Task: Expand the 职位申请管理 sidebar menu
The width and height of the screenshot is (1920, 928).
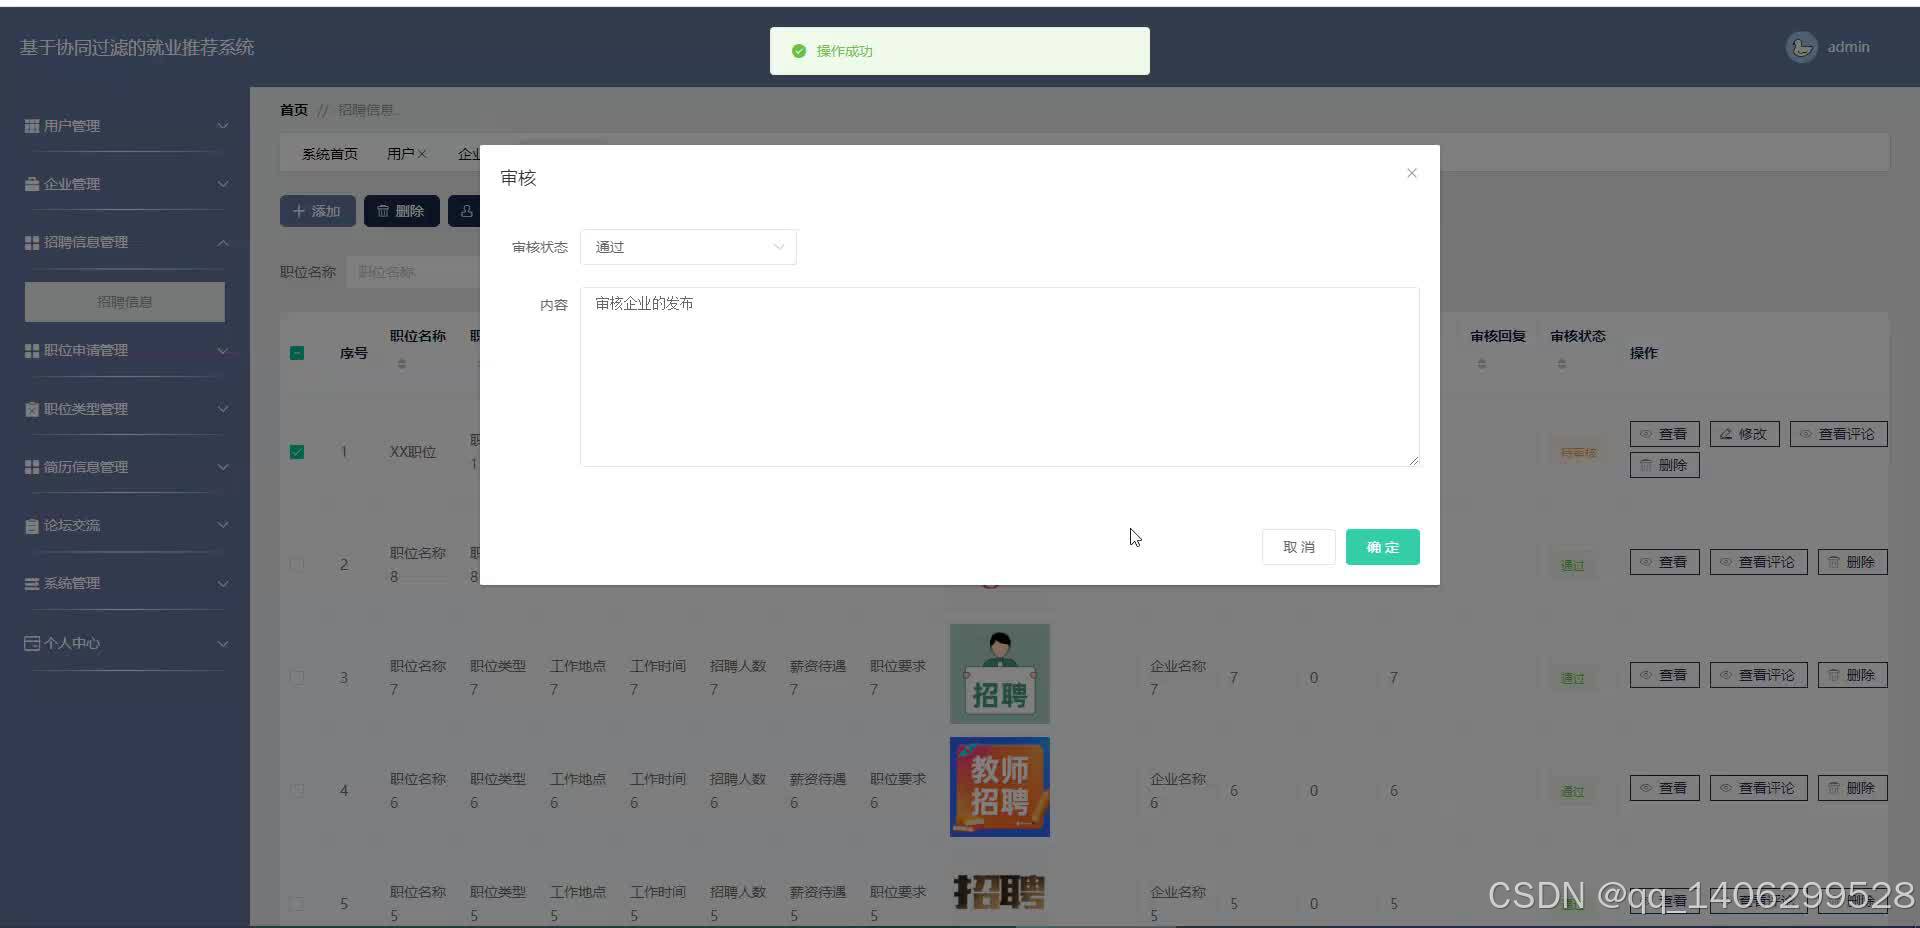Action: point(125,350)
